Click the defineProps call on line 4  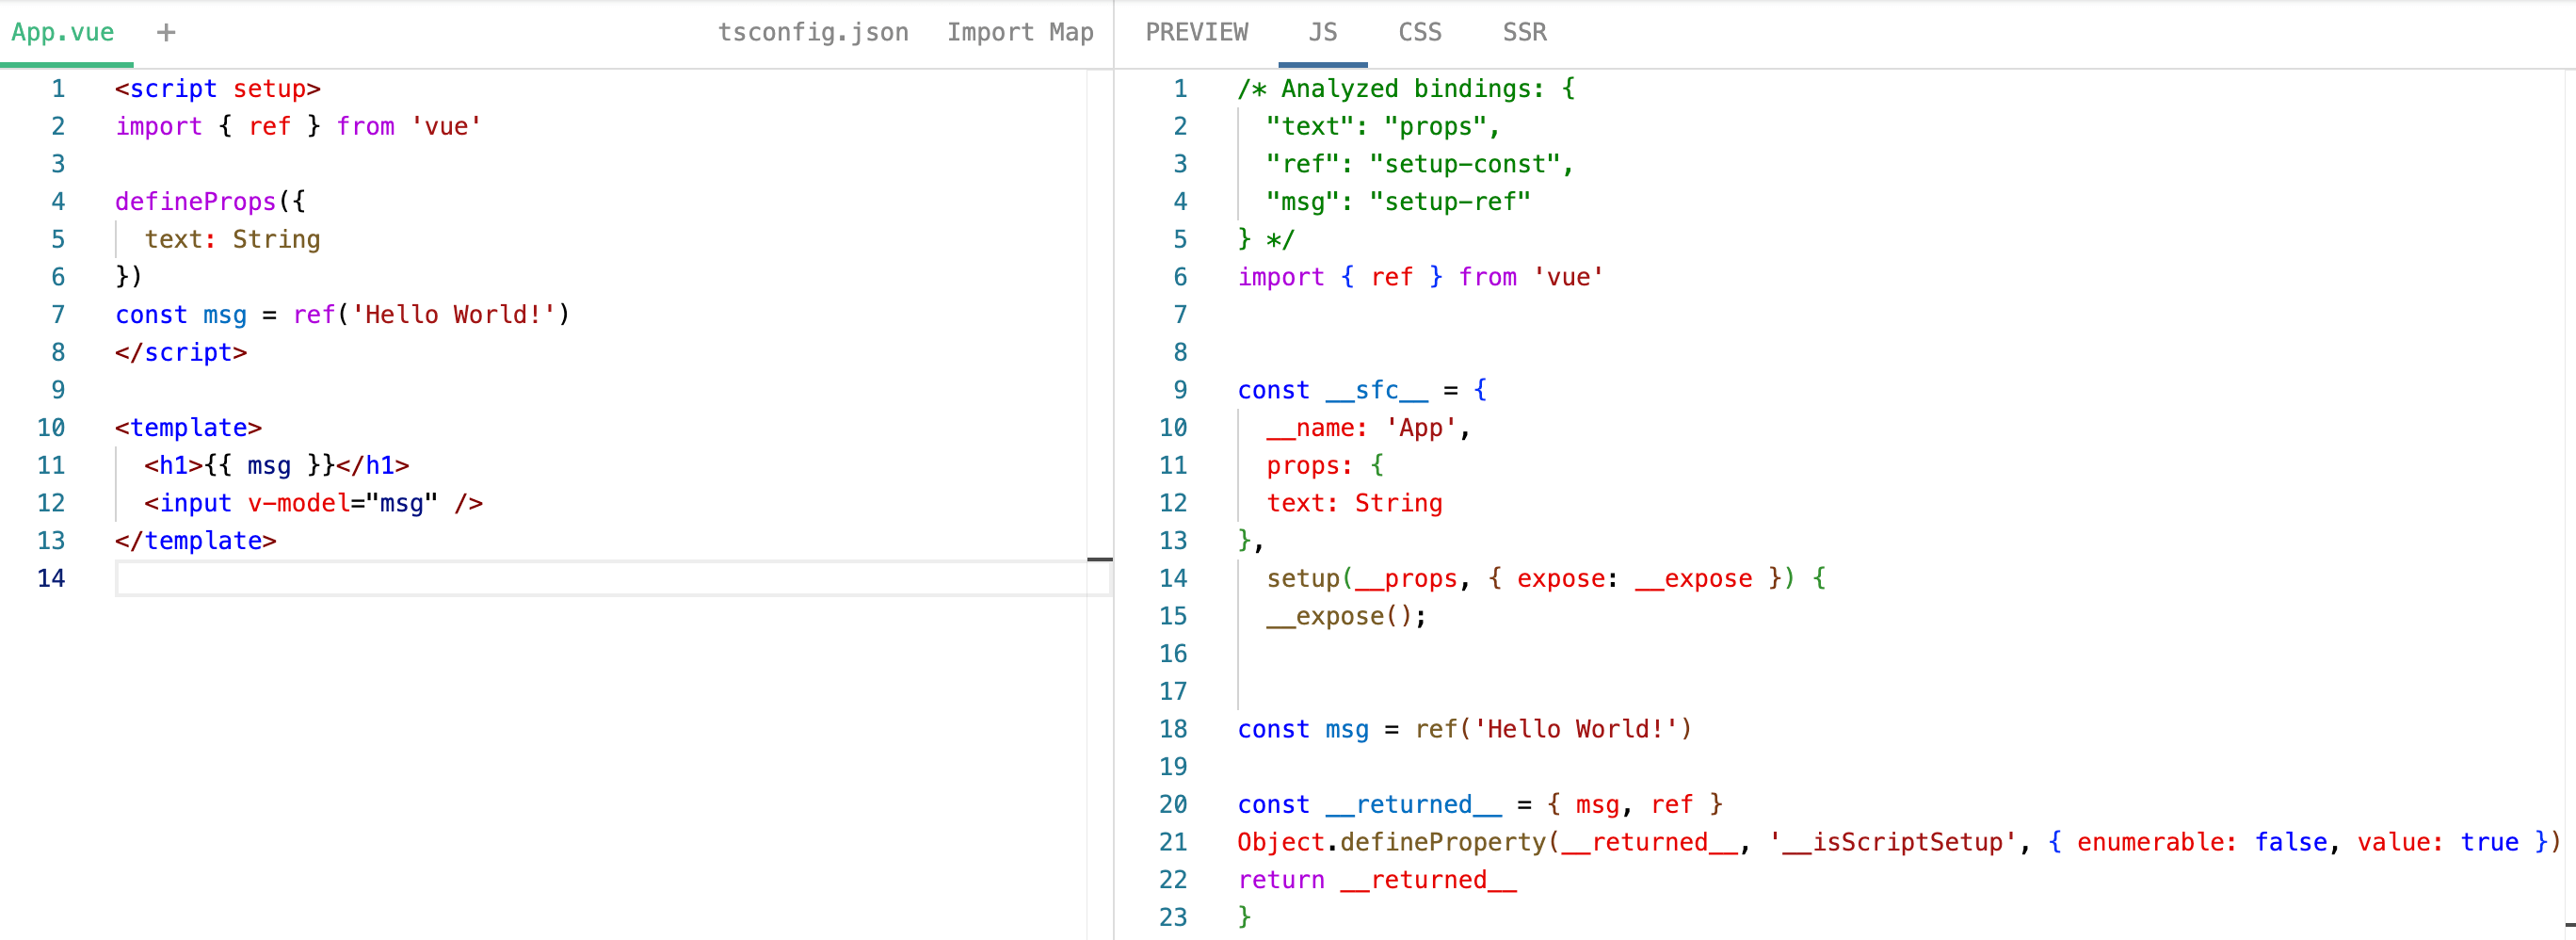click(x=196, y=201)
